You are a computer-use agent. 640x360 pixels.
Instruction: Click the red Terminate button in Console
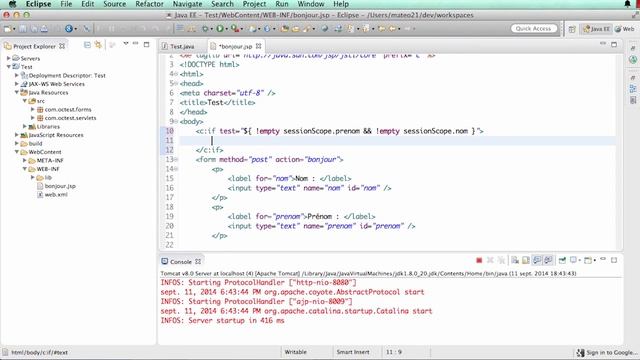(x=479, y=260)
